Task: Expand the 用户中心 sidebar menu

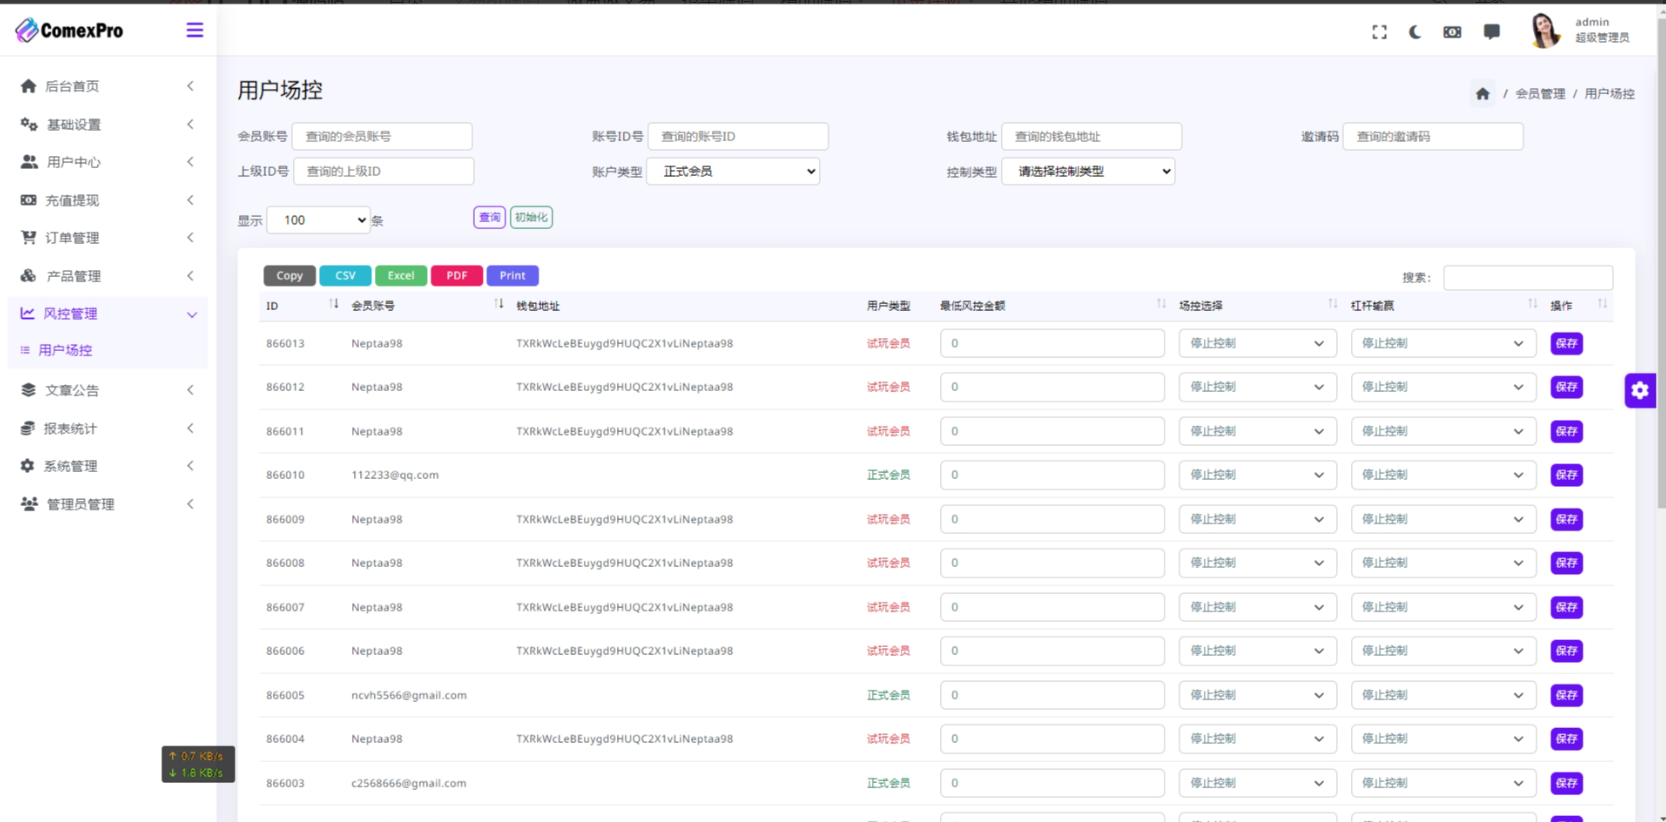Action: (107, 162)
